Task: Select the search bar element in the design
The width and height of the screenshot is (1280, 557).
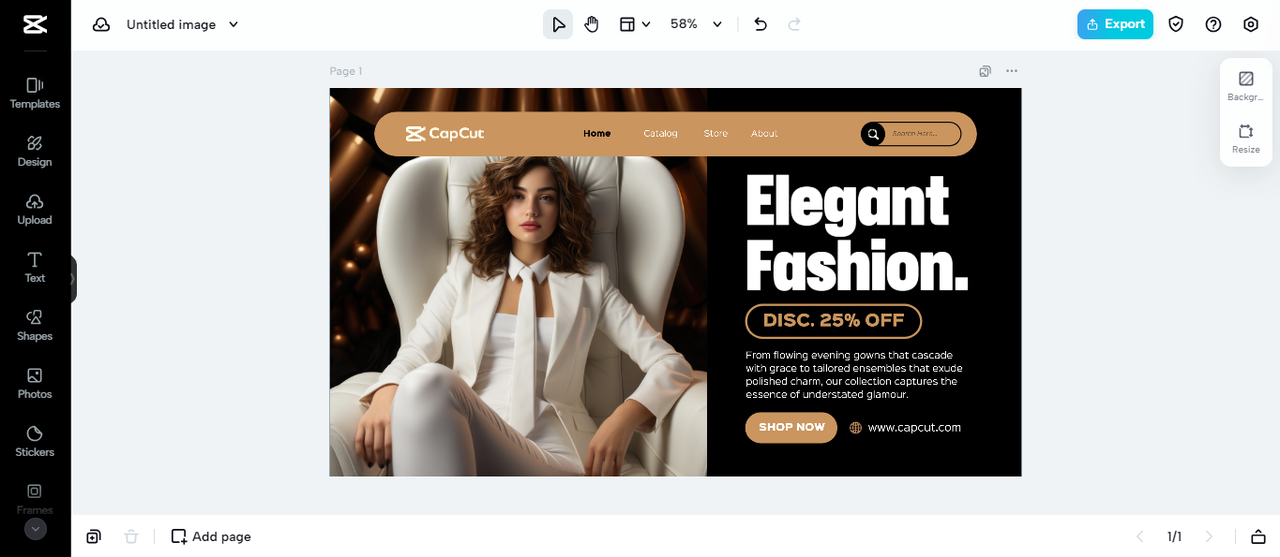Action: pyautogui.click(x=911, y=134)
